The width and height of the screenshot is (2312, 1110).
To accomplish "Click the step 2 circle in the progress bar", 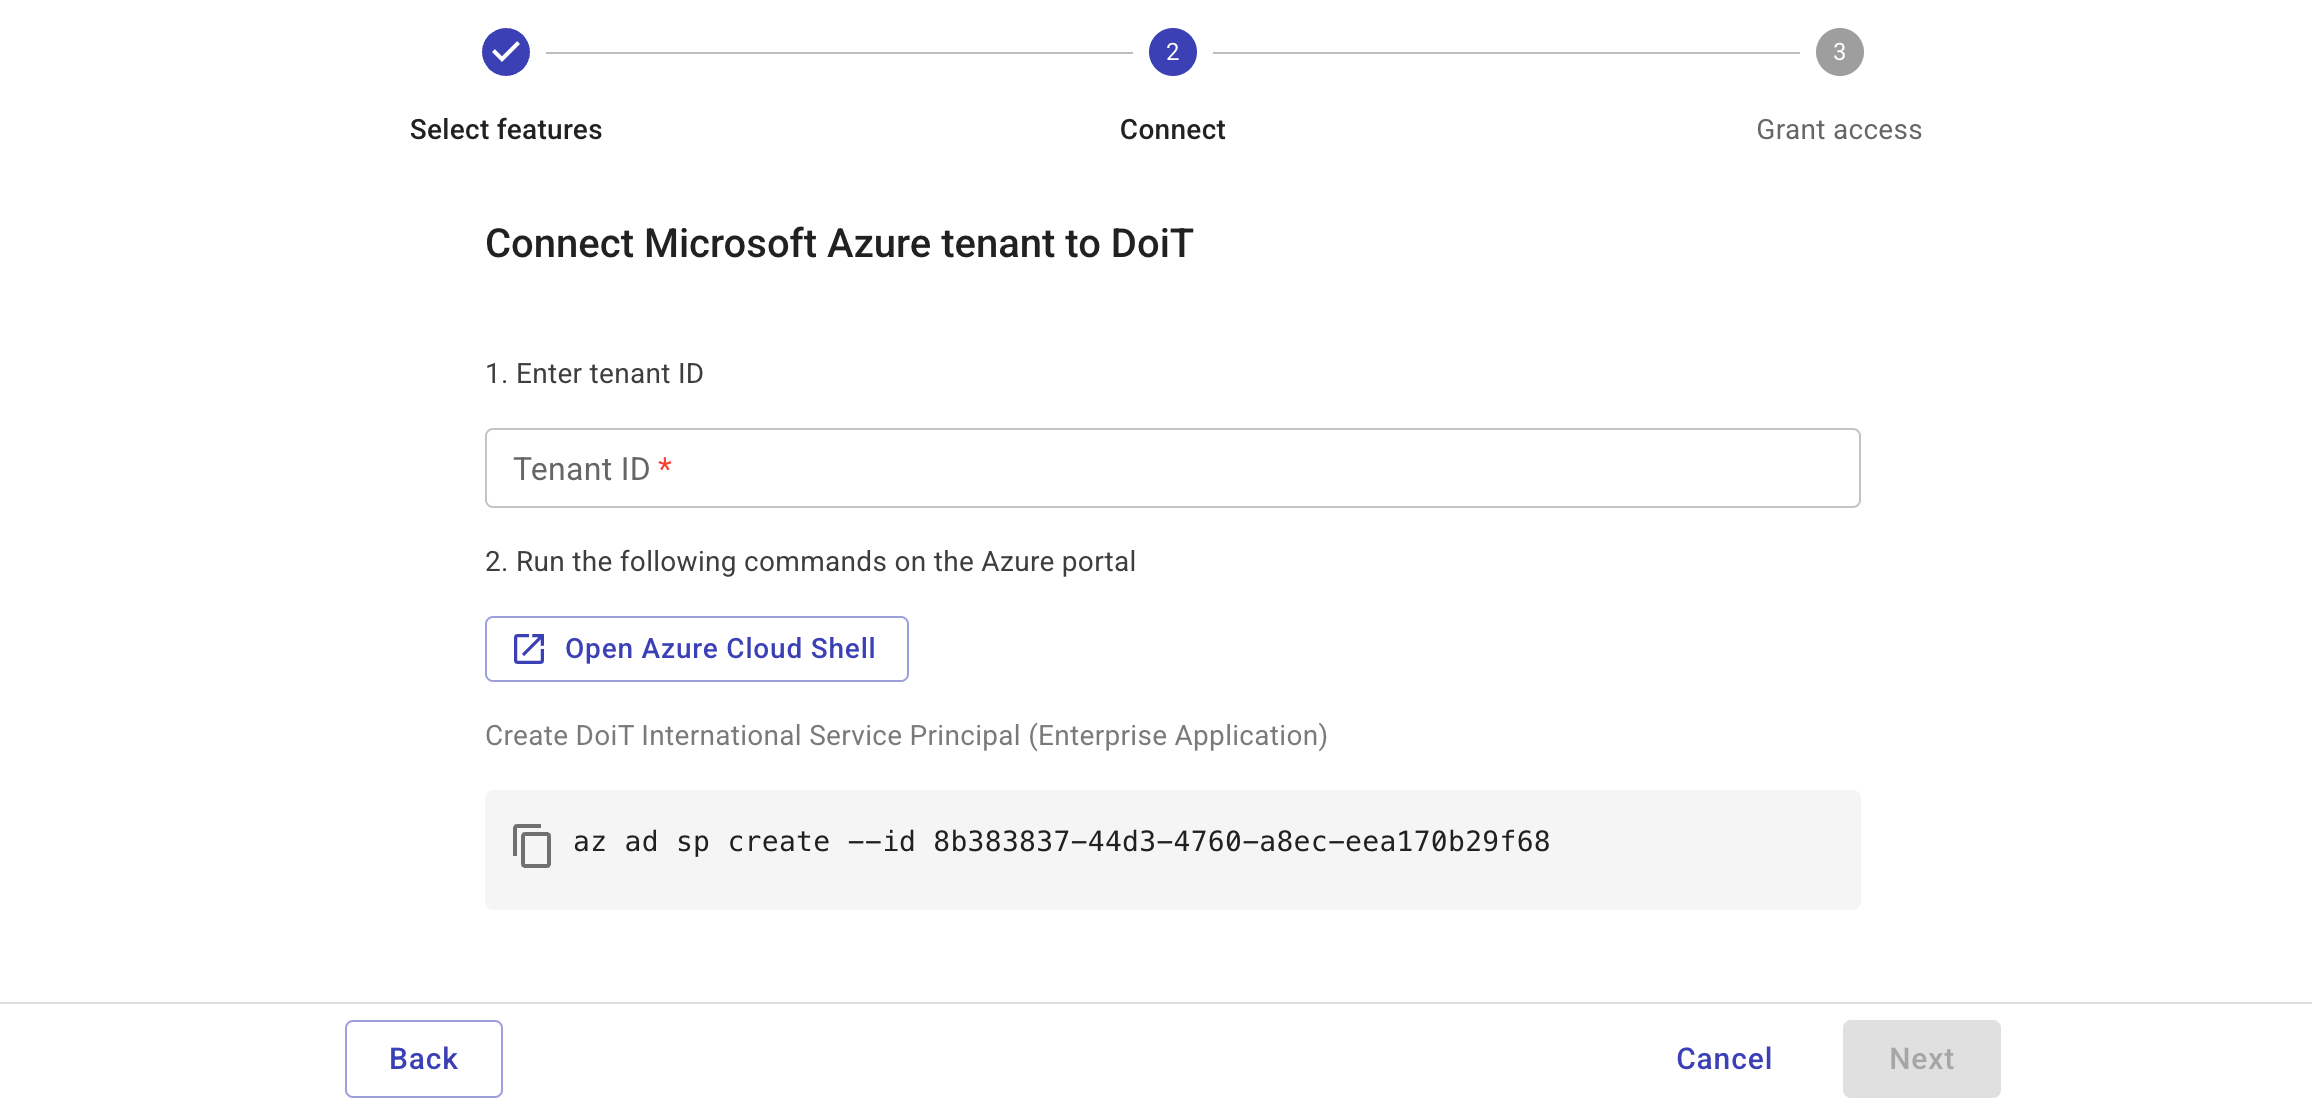I will click(1171, 52).
